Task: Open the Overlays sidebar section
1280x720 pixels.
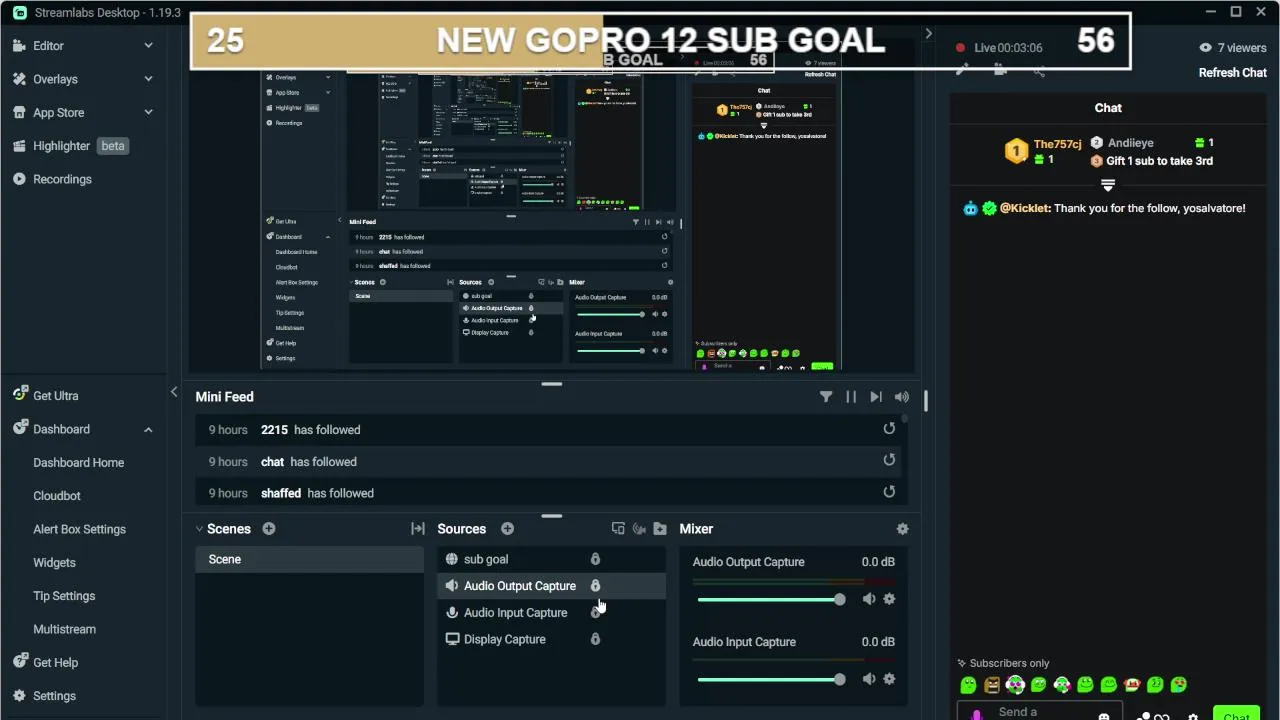Action: [55, 79]
